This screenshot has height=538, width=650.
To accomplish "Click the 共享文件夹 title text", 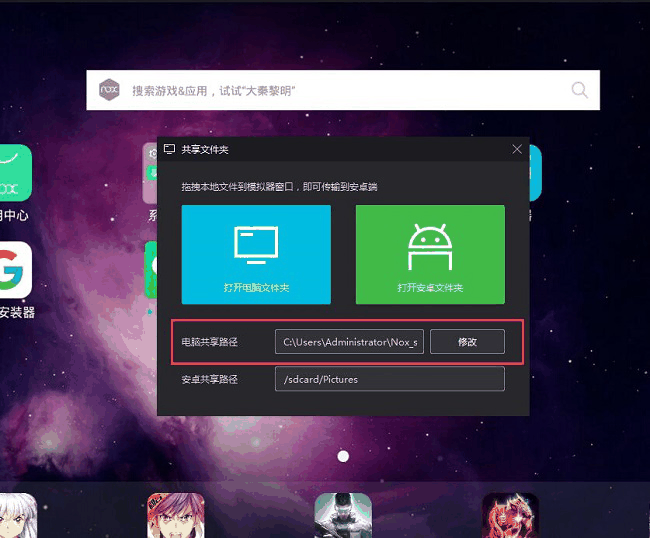I will coord(205,150).
